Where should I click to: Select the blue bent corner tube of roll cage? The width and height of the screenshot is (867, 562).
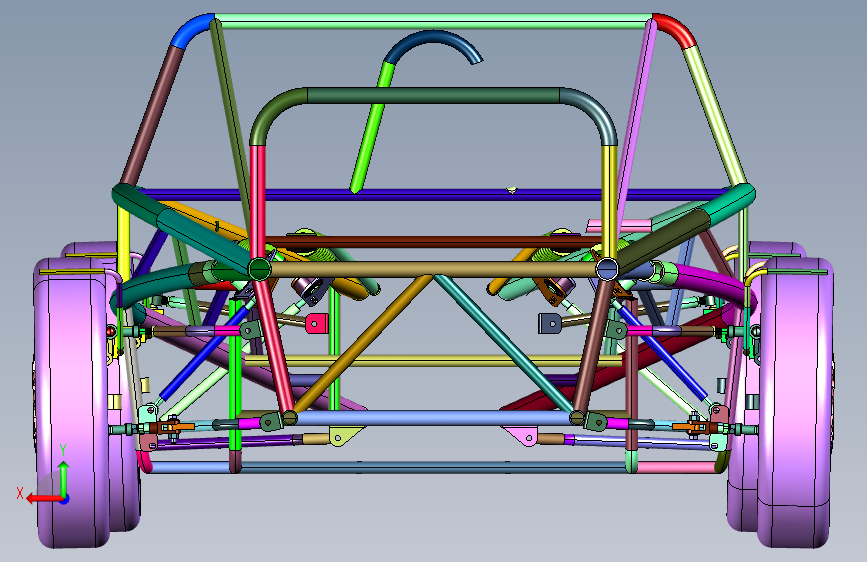(x=191, y=30)
